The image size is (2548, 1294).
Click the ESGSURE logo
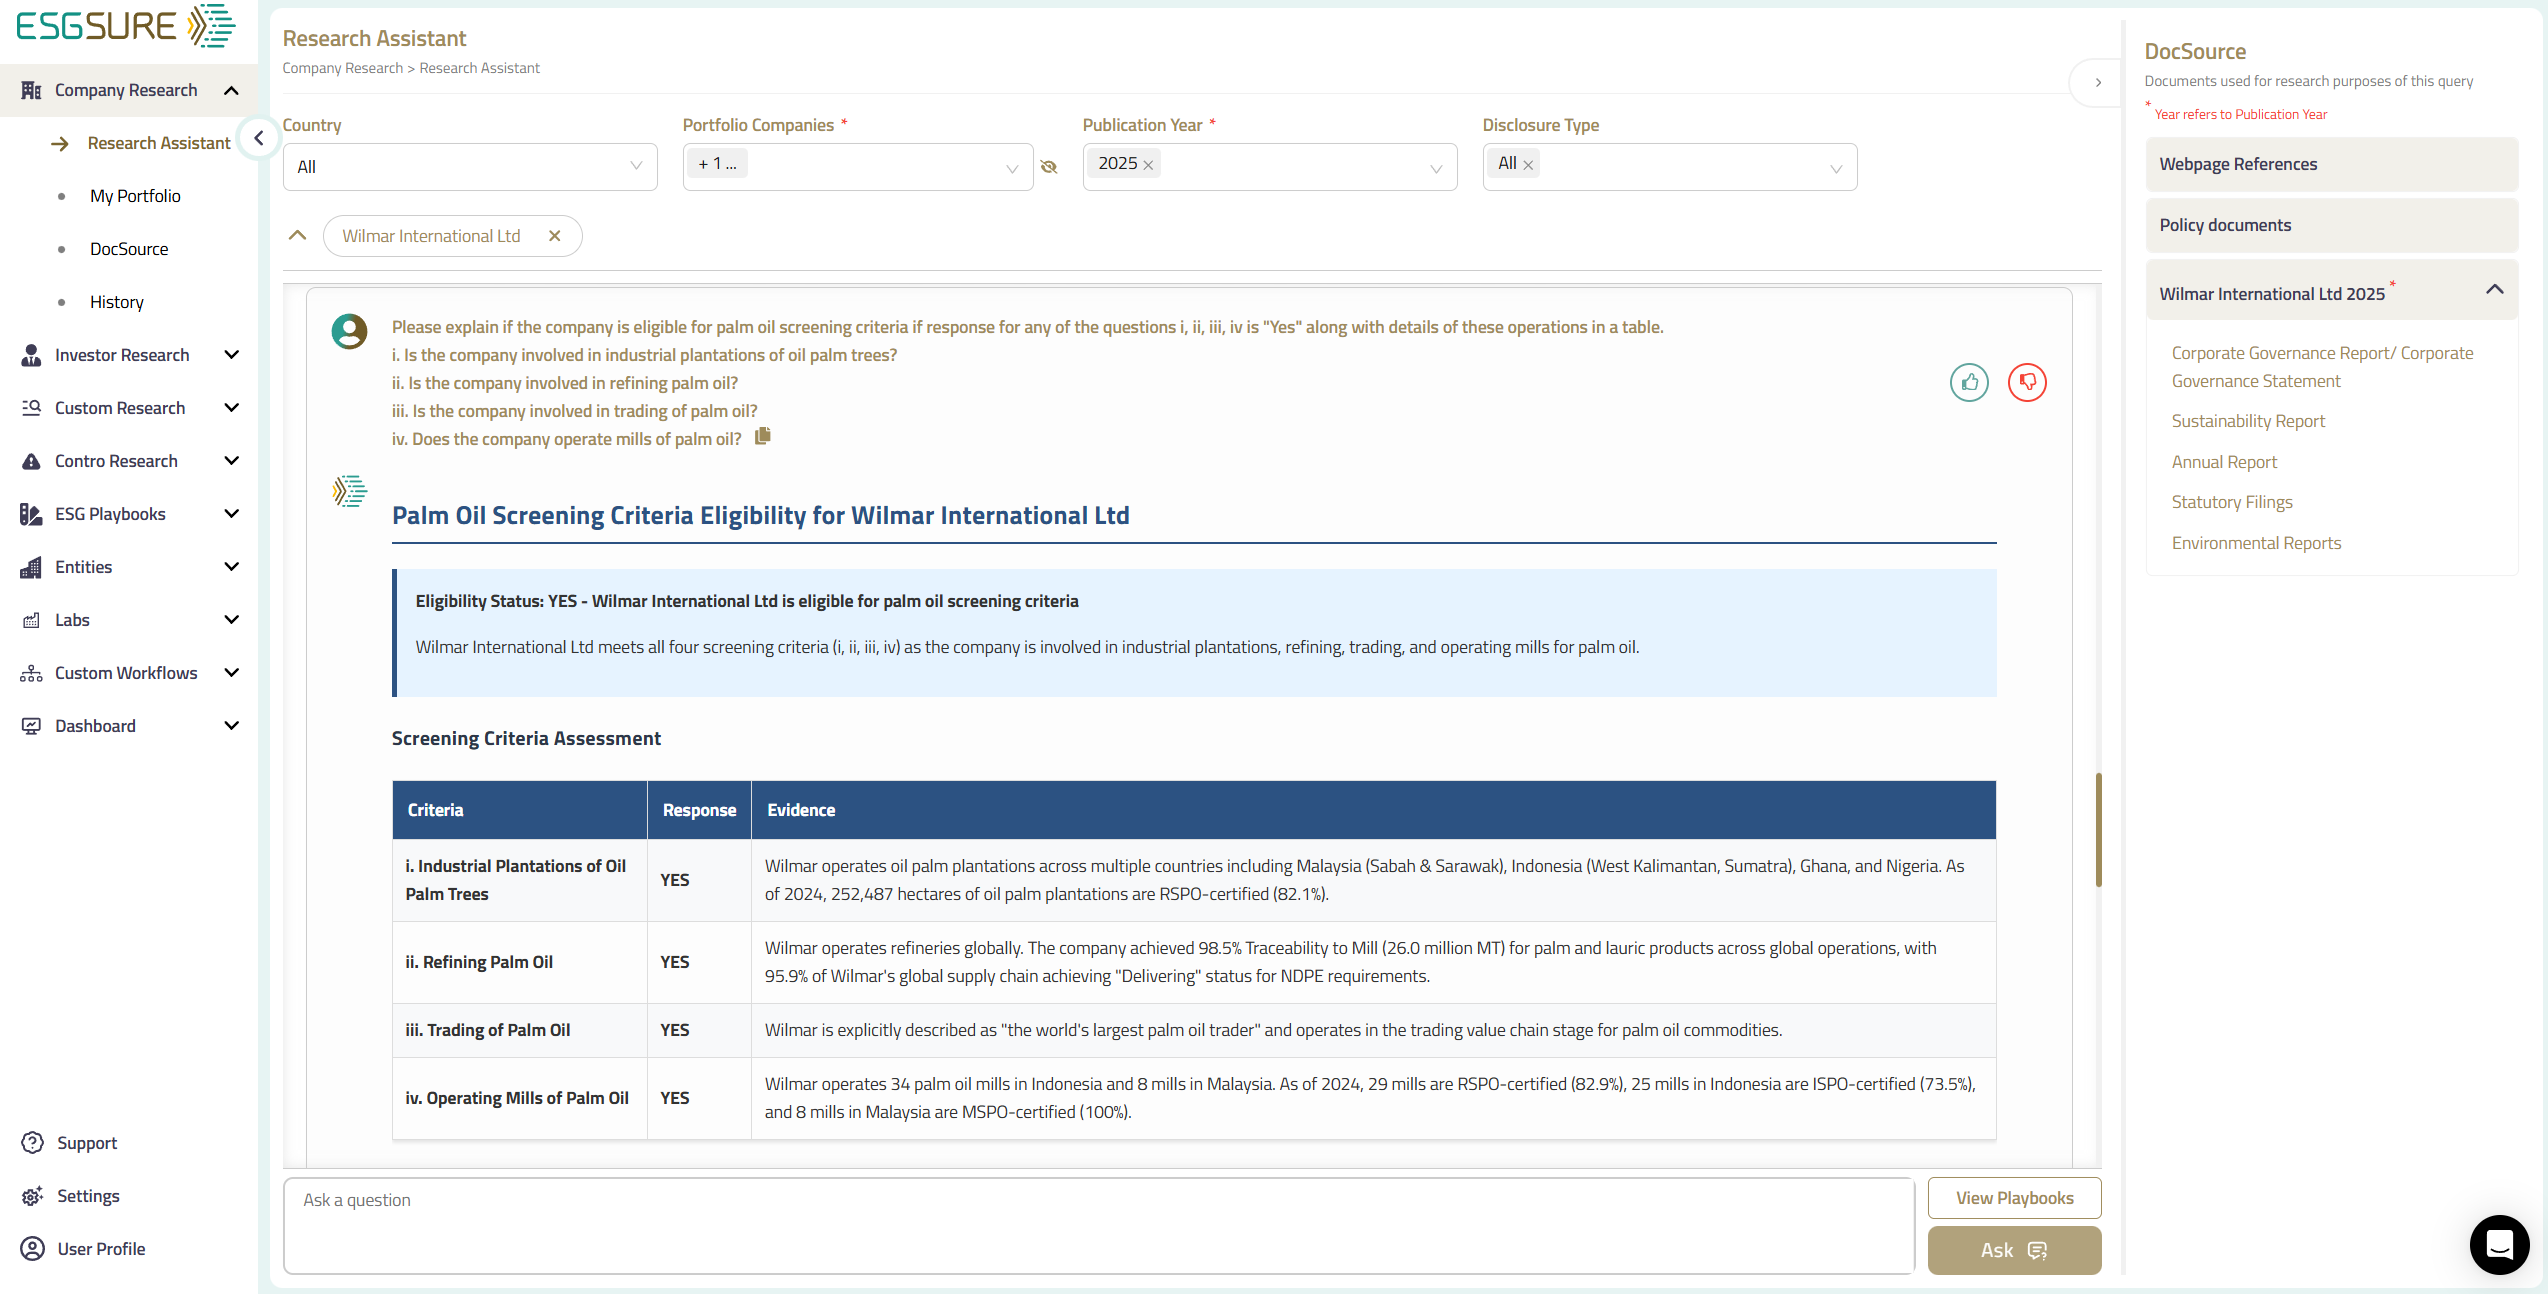click(125, 27)
